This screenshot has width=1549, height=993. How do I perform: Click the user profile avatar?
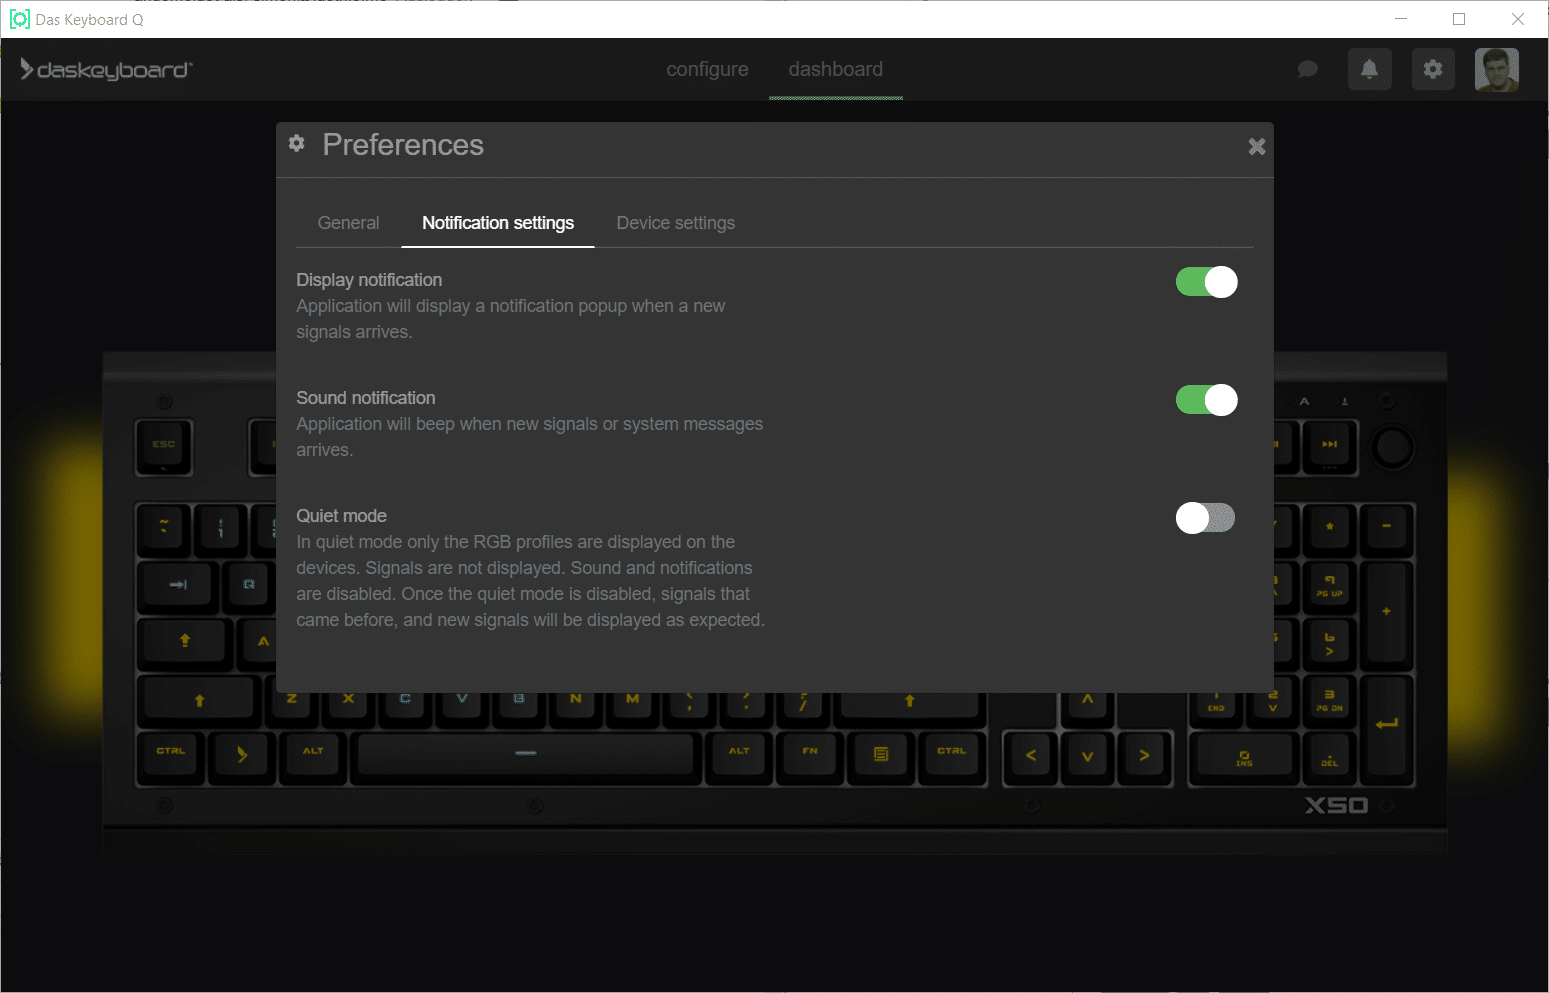pyautogui.click(x=1496, y=69)
